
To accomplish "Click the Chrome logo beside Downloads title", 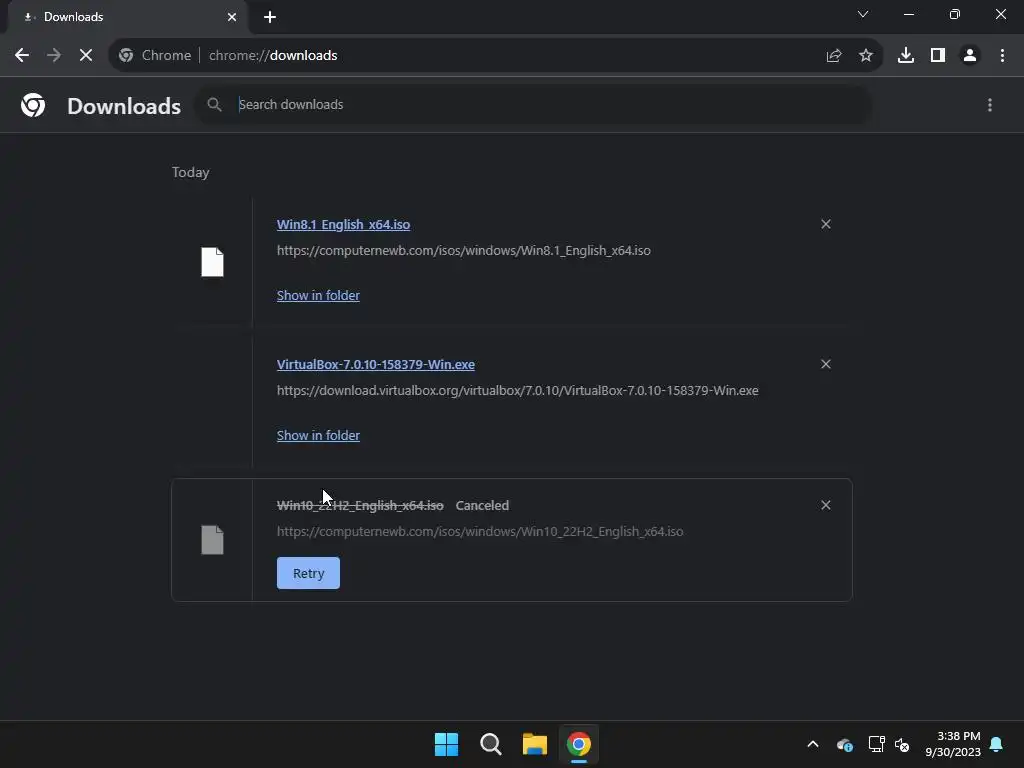I will (x=33, y=105).
